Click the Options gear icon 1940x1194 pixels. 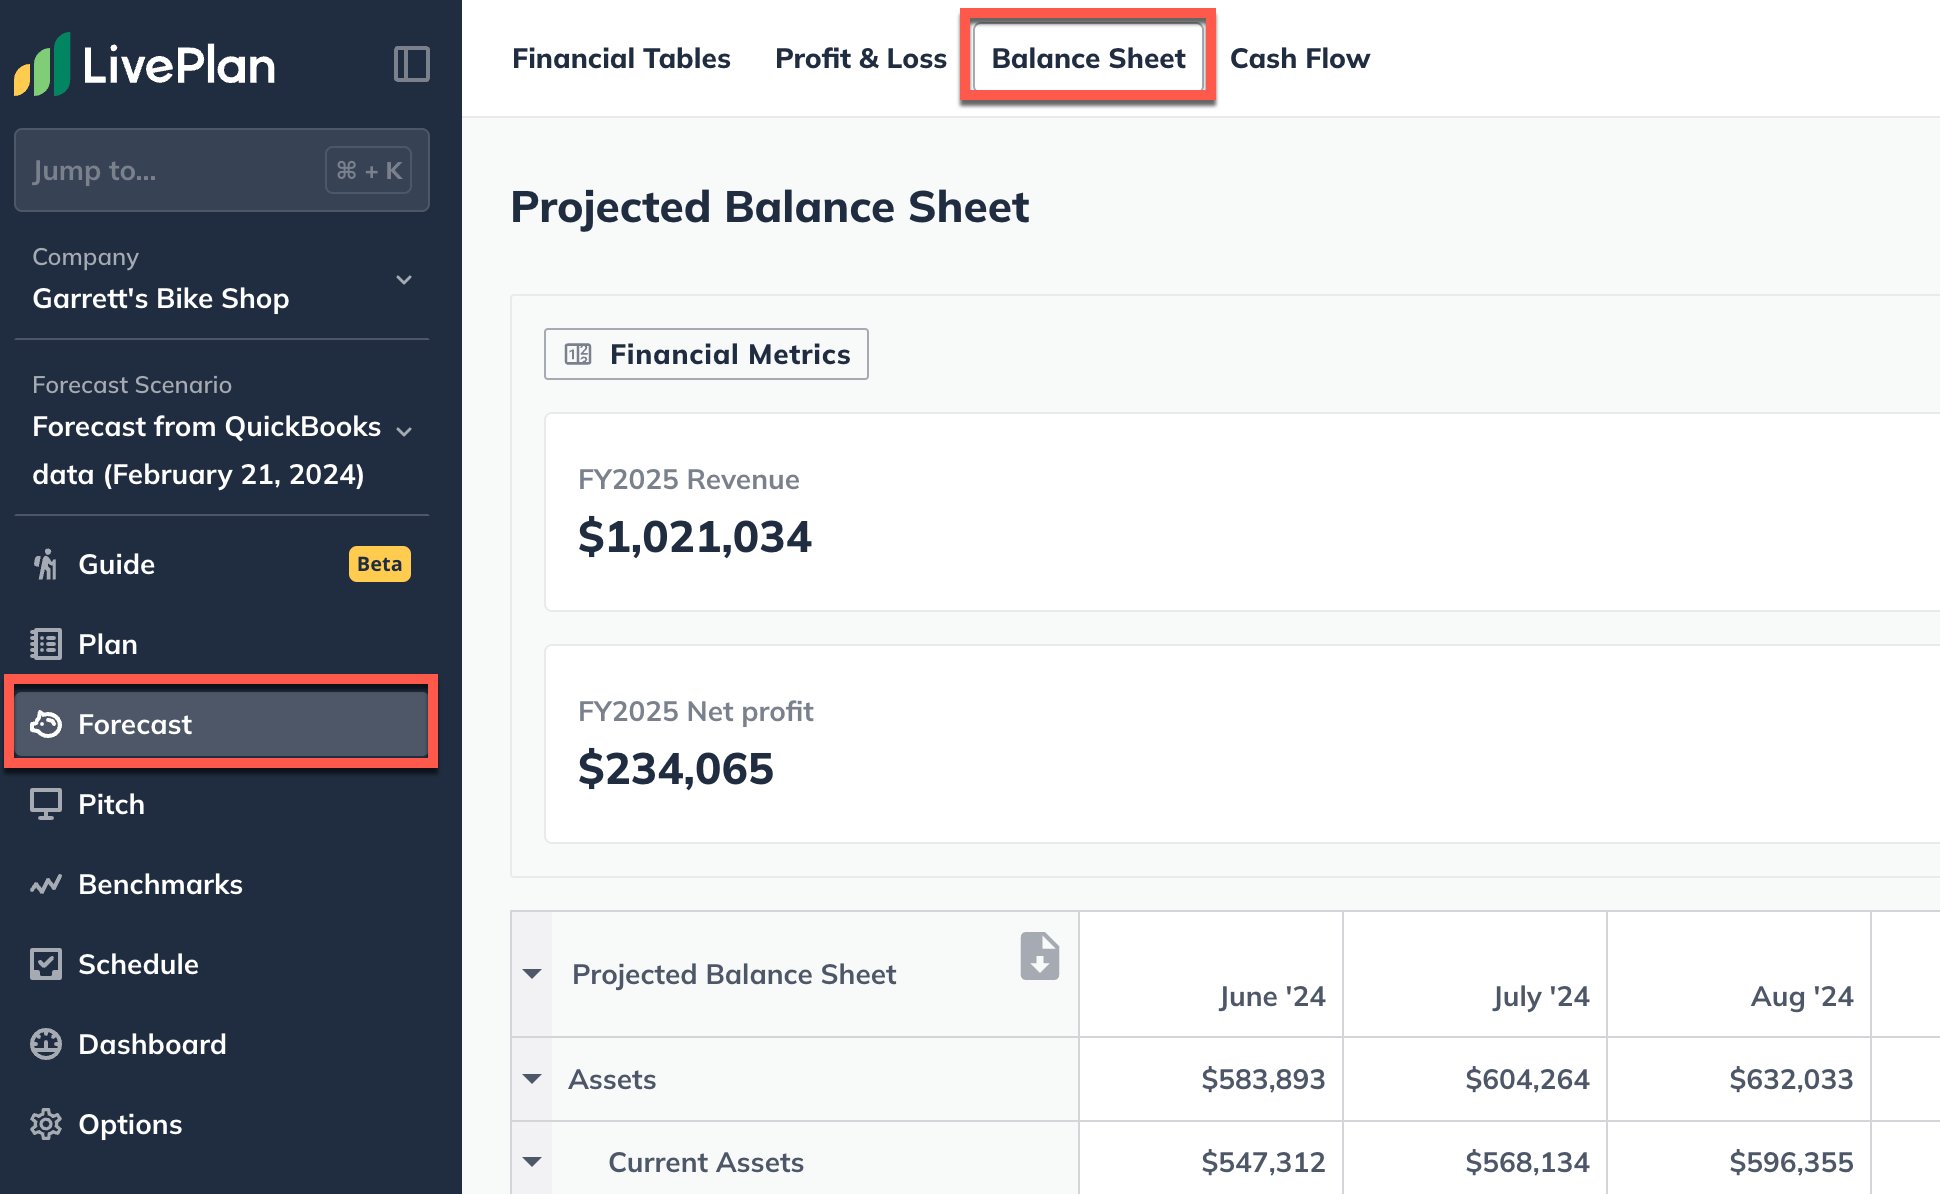(x=46, y=1124)
